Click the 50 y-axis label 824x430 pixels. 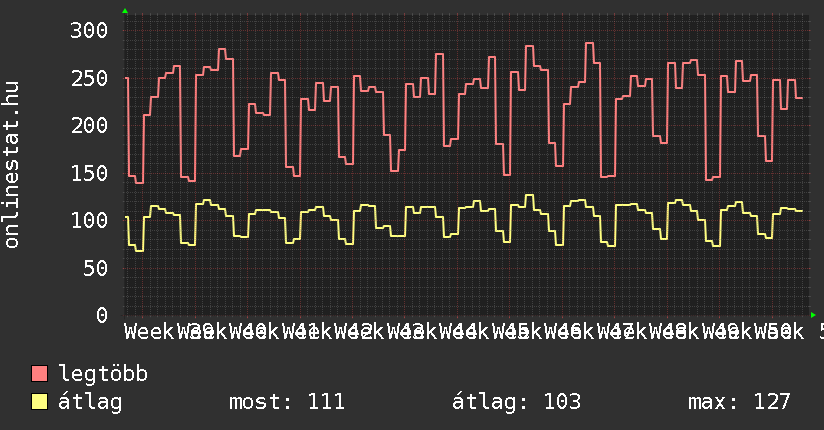[94, 268]
